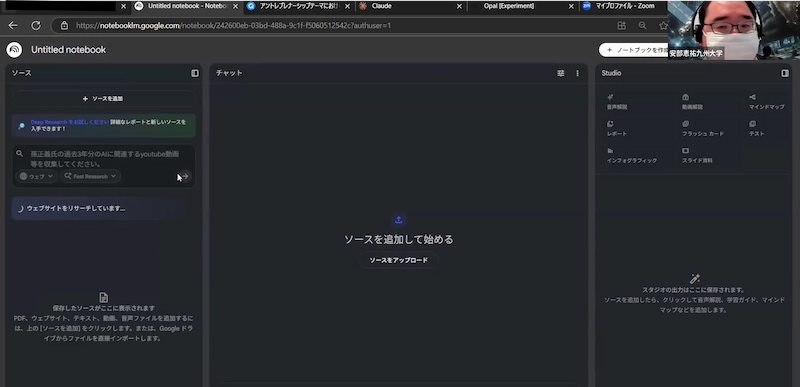
Task: Open chat settings sliders icon
Action: [x=561, y=73]
